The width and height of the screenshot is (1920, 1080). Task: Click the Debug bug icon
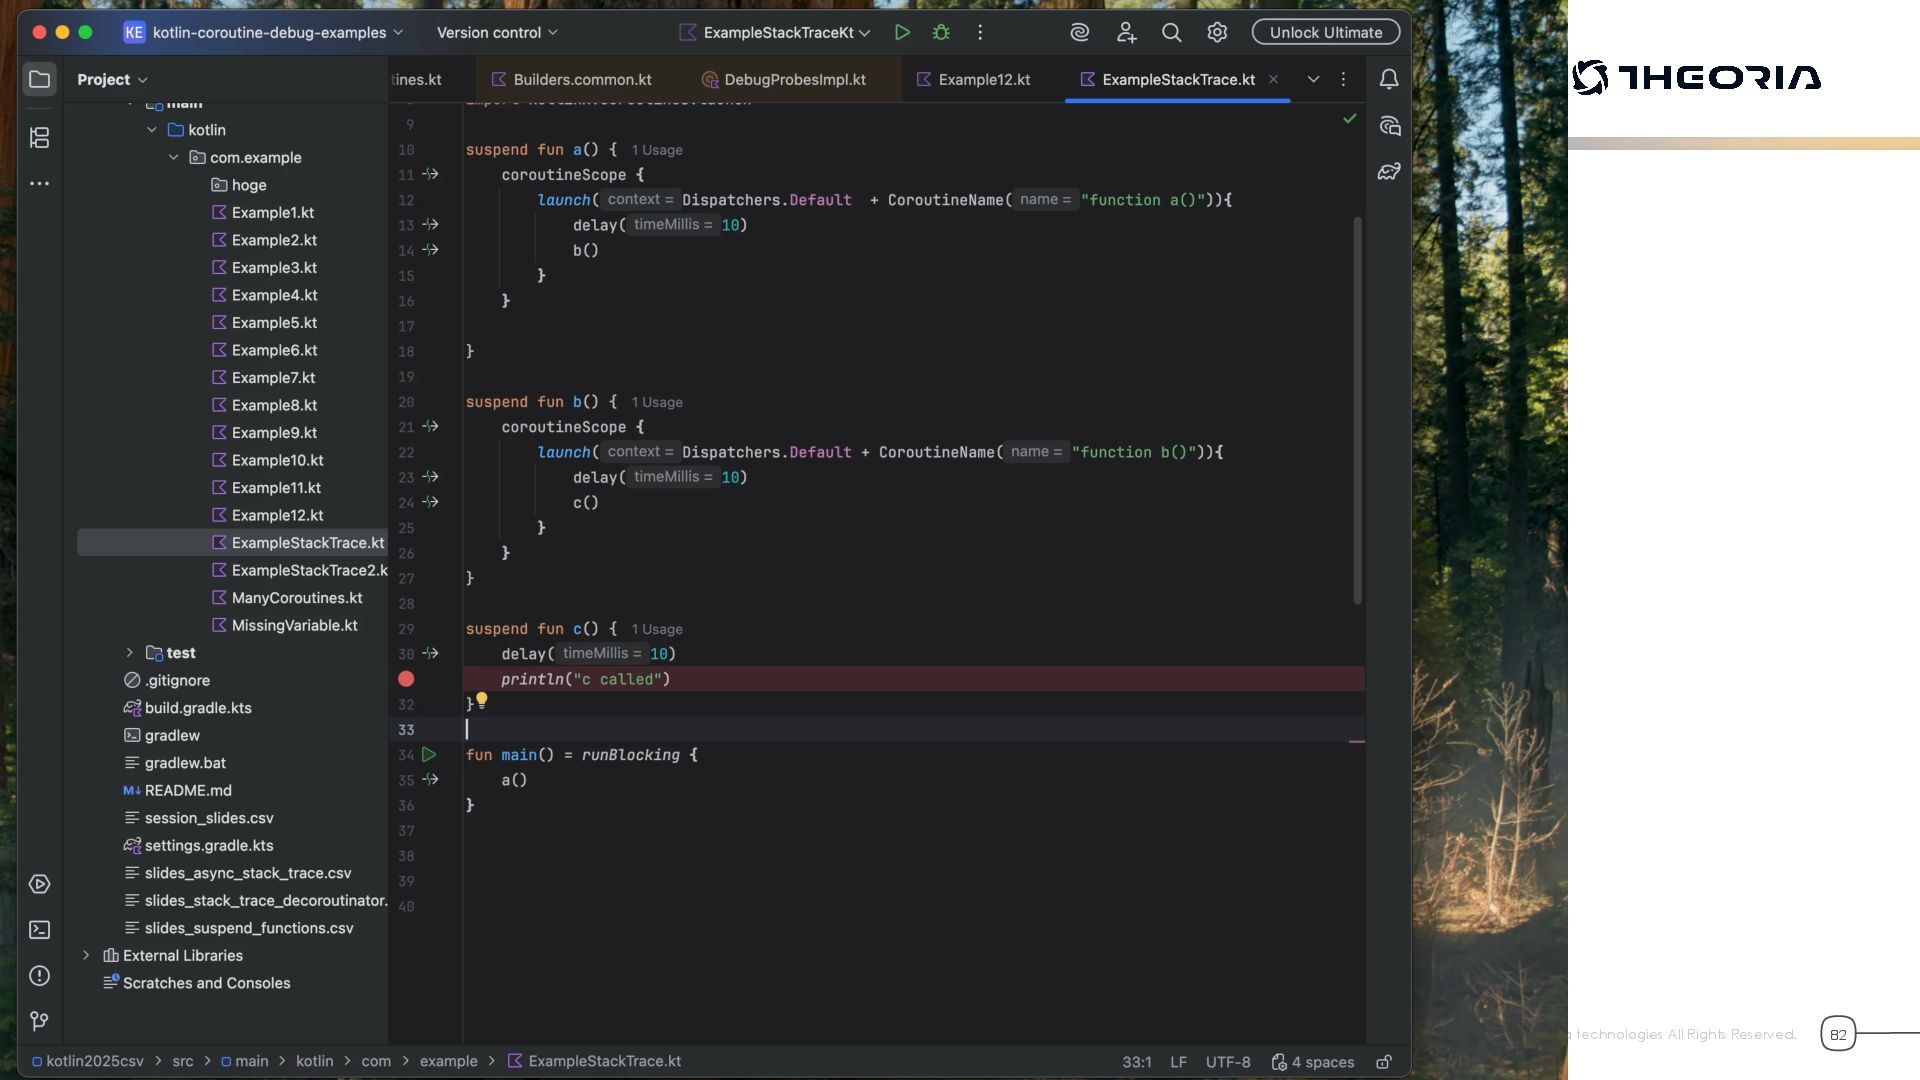coord(941,32)
